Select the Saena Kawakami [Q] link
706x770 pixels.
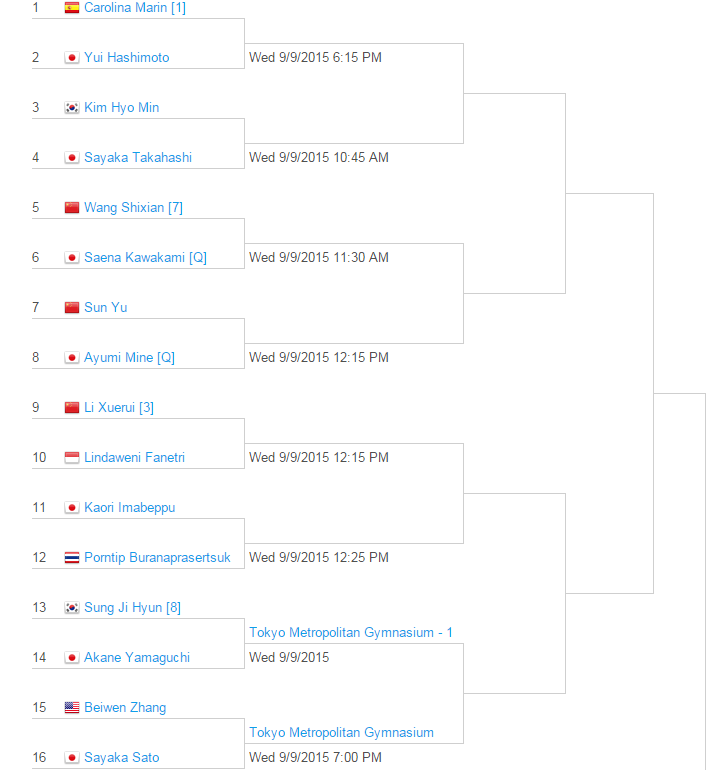145,258
